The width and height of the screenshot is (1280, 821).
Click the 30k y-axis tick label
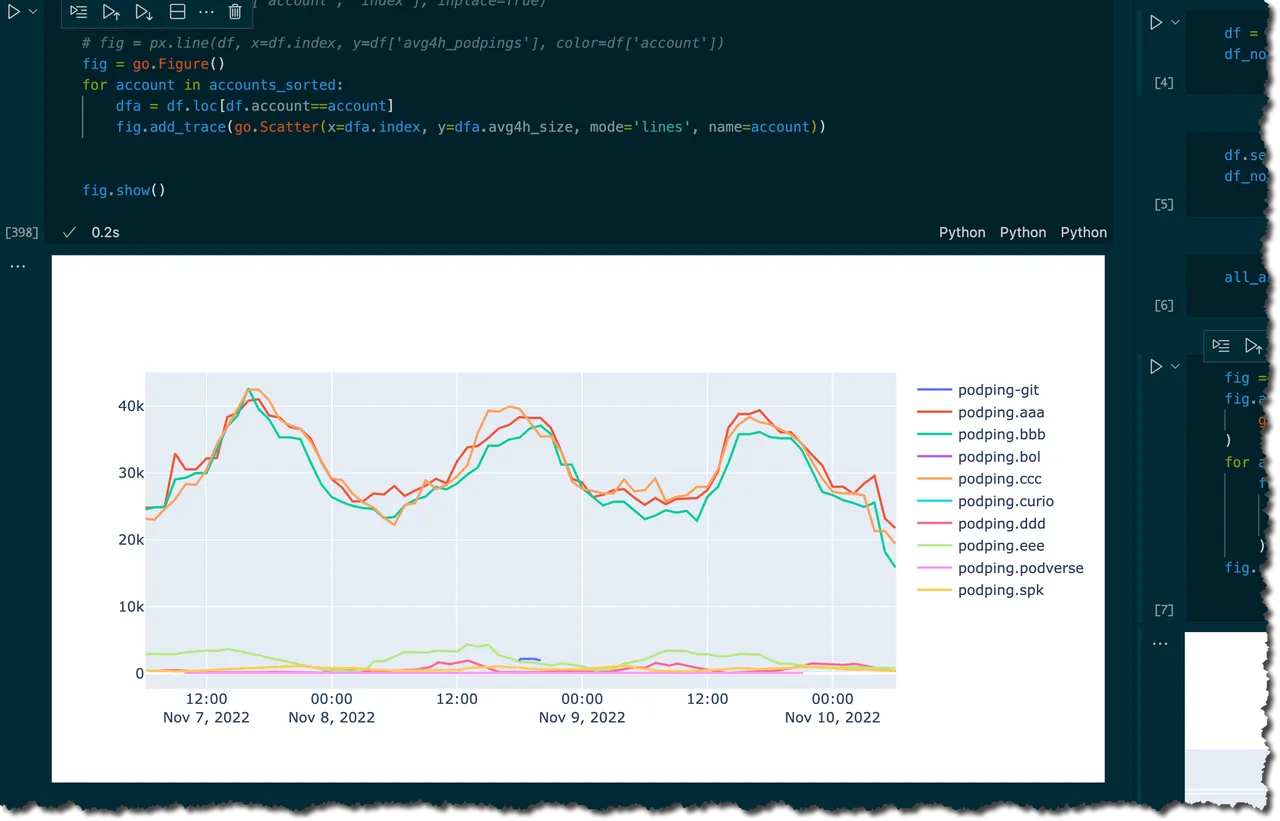pos(132,473)
